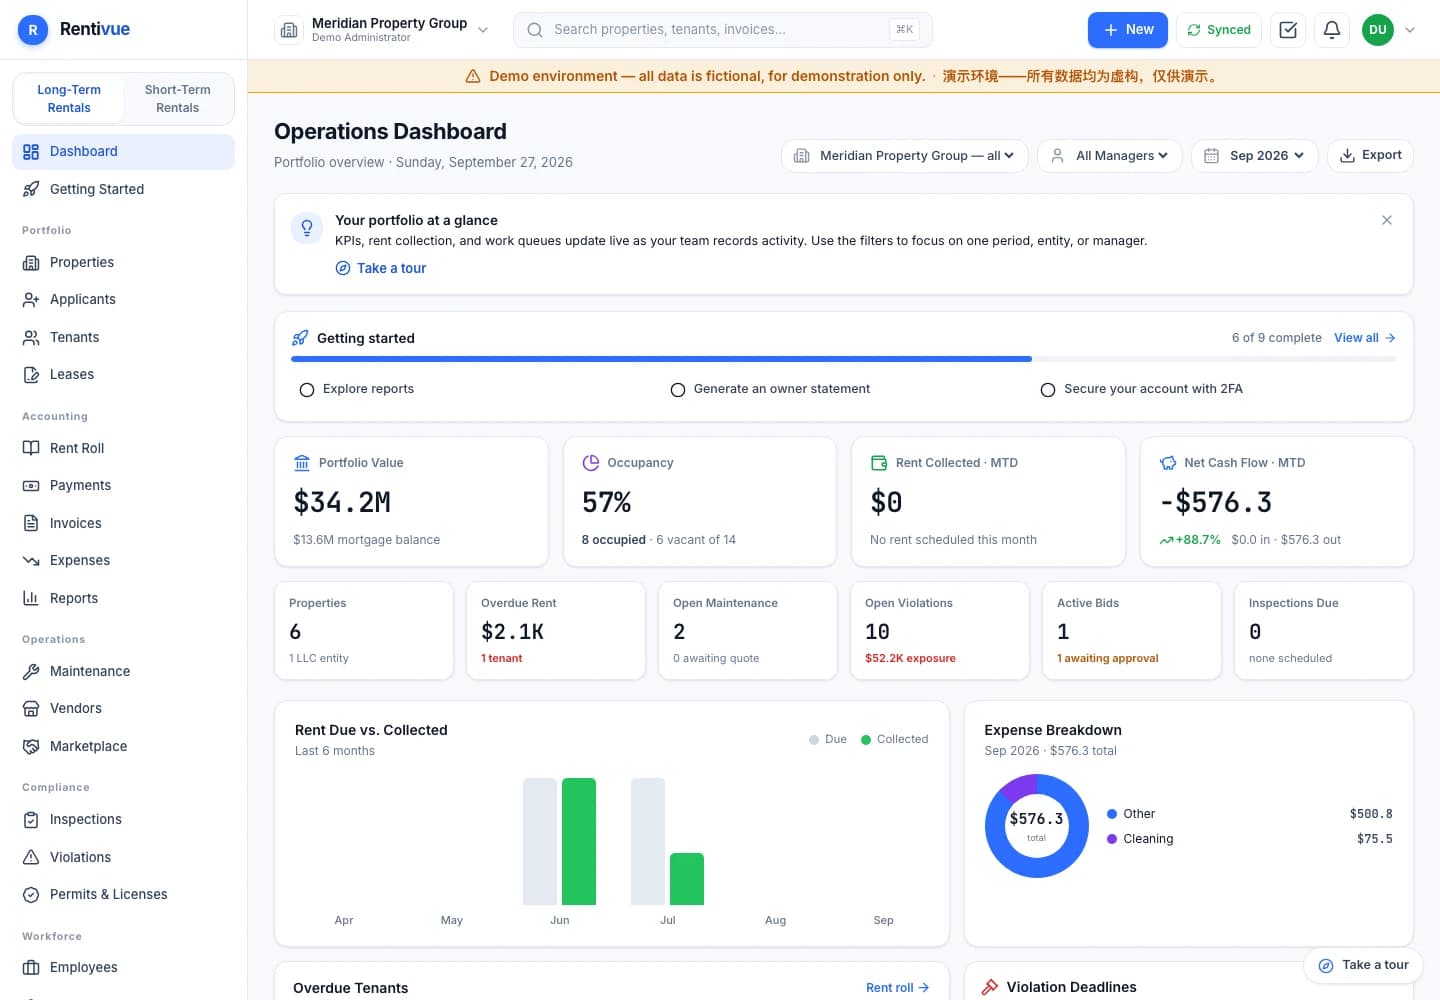Click the Net Cash Flow piggy bank icon
This screenshot has width=1440, height=1000.
pyautogui.click(x=1168, y=463)
